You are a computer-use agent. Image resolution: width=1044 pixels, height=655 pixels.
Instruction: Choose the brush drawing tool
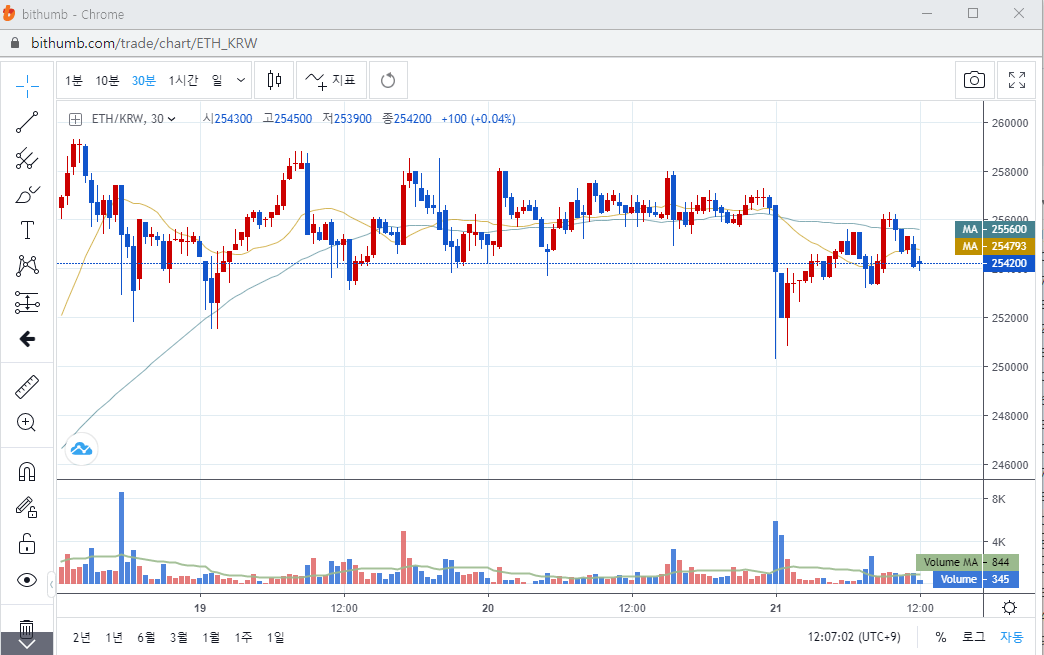click(x=27, y=194)
